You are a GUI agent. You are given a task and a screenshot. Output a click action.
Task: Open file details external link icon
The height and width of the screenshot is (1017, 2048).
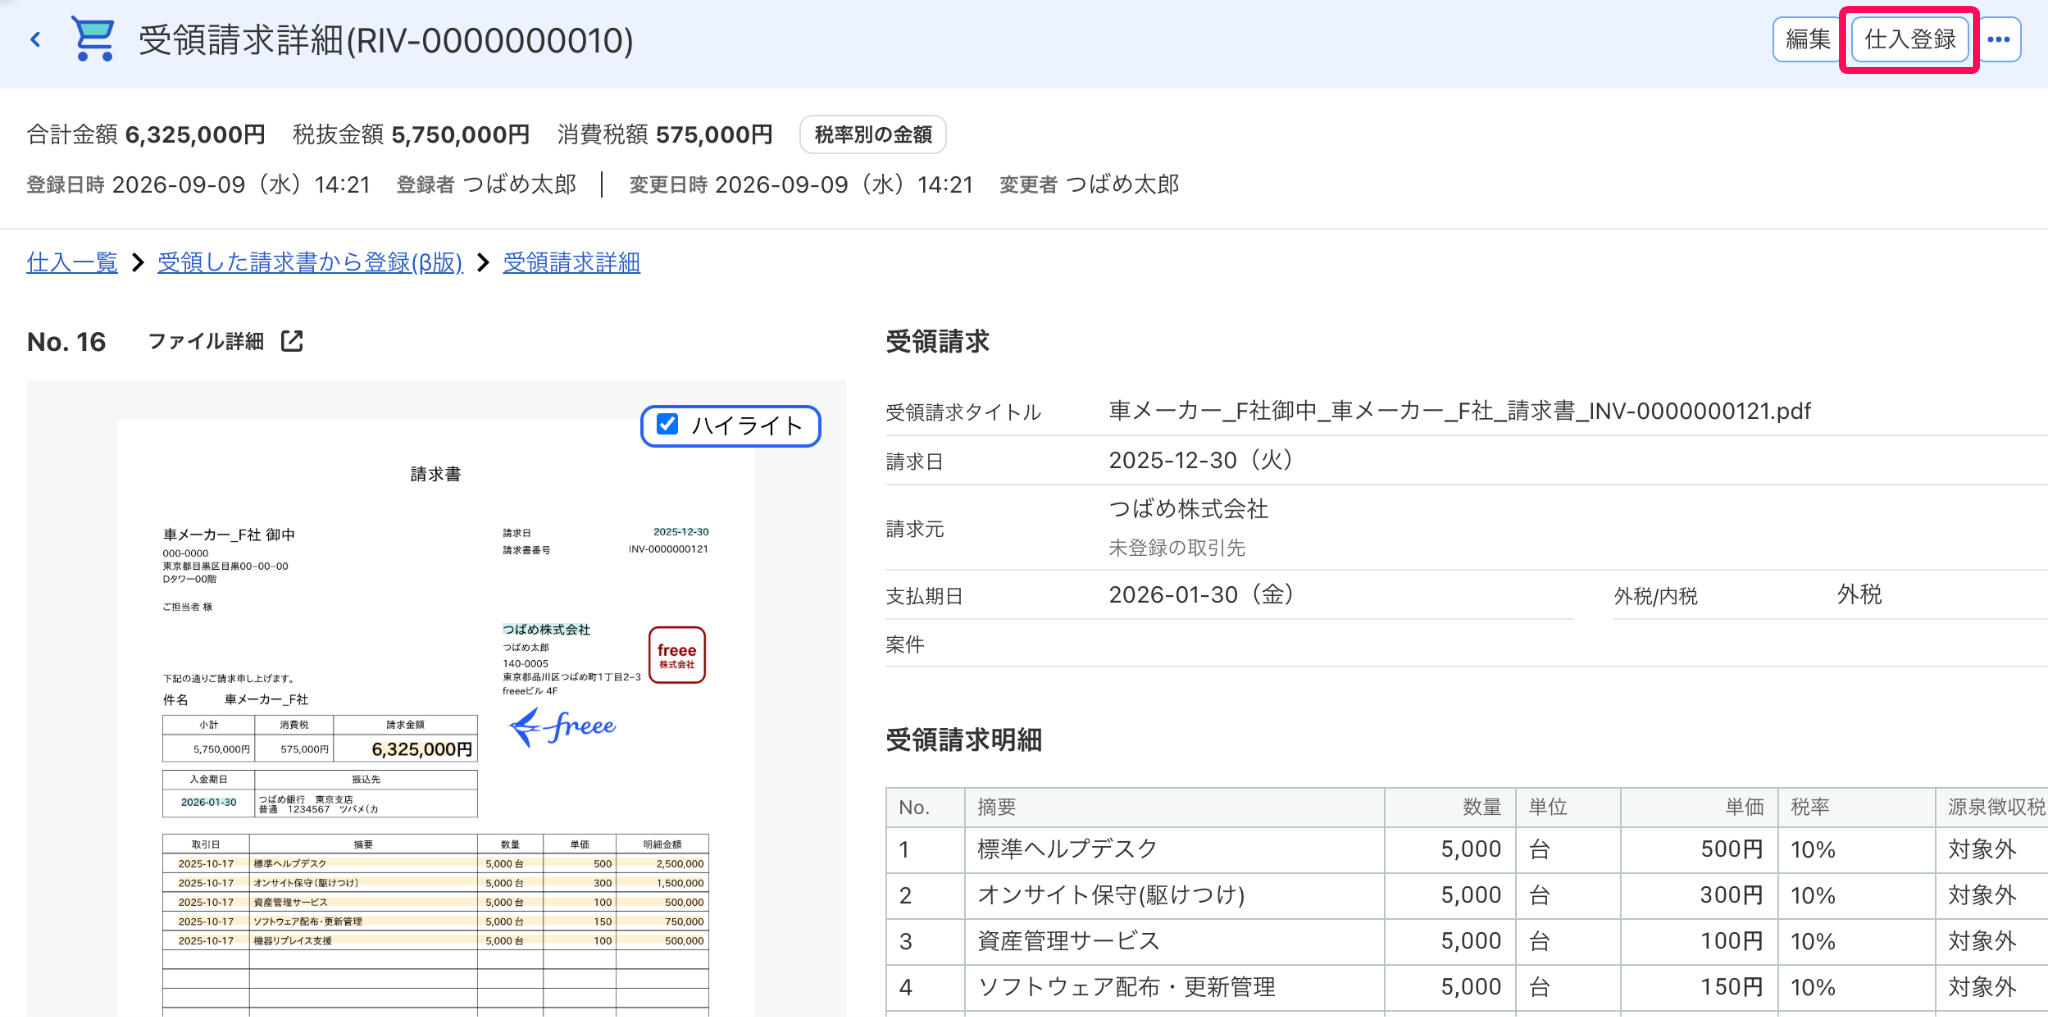click(x=292, y=341)
